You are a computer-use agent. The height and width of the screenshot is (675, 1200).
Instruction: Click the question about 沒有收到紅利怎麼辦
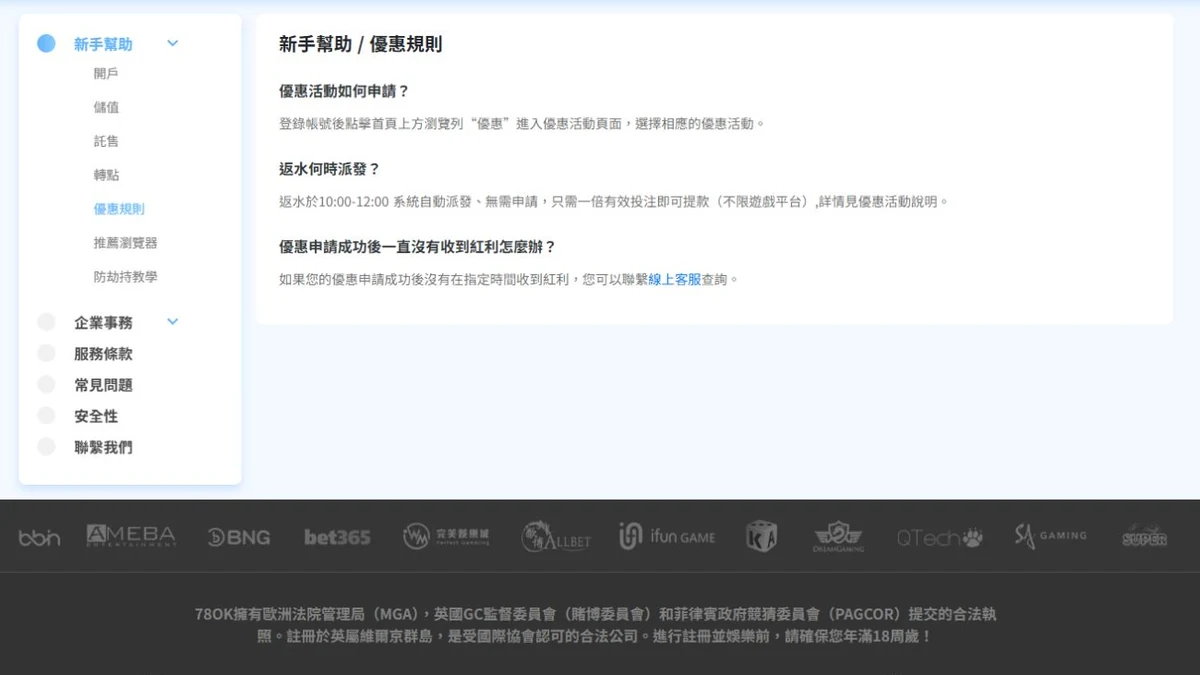coord(417,246)
